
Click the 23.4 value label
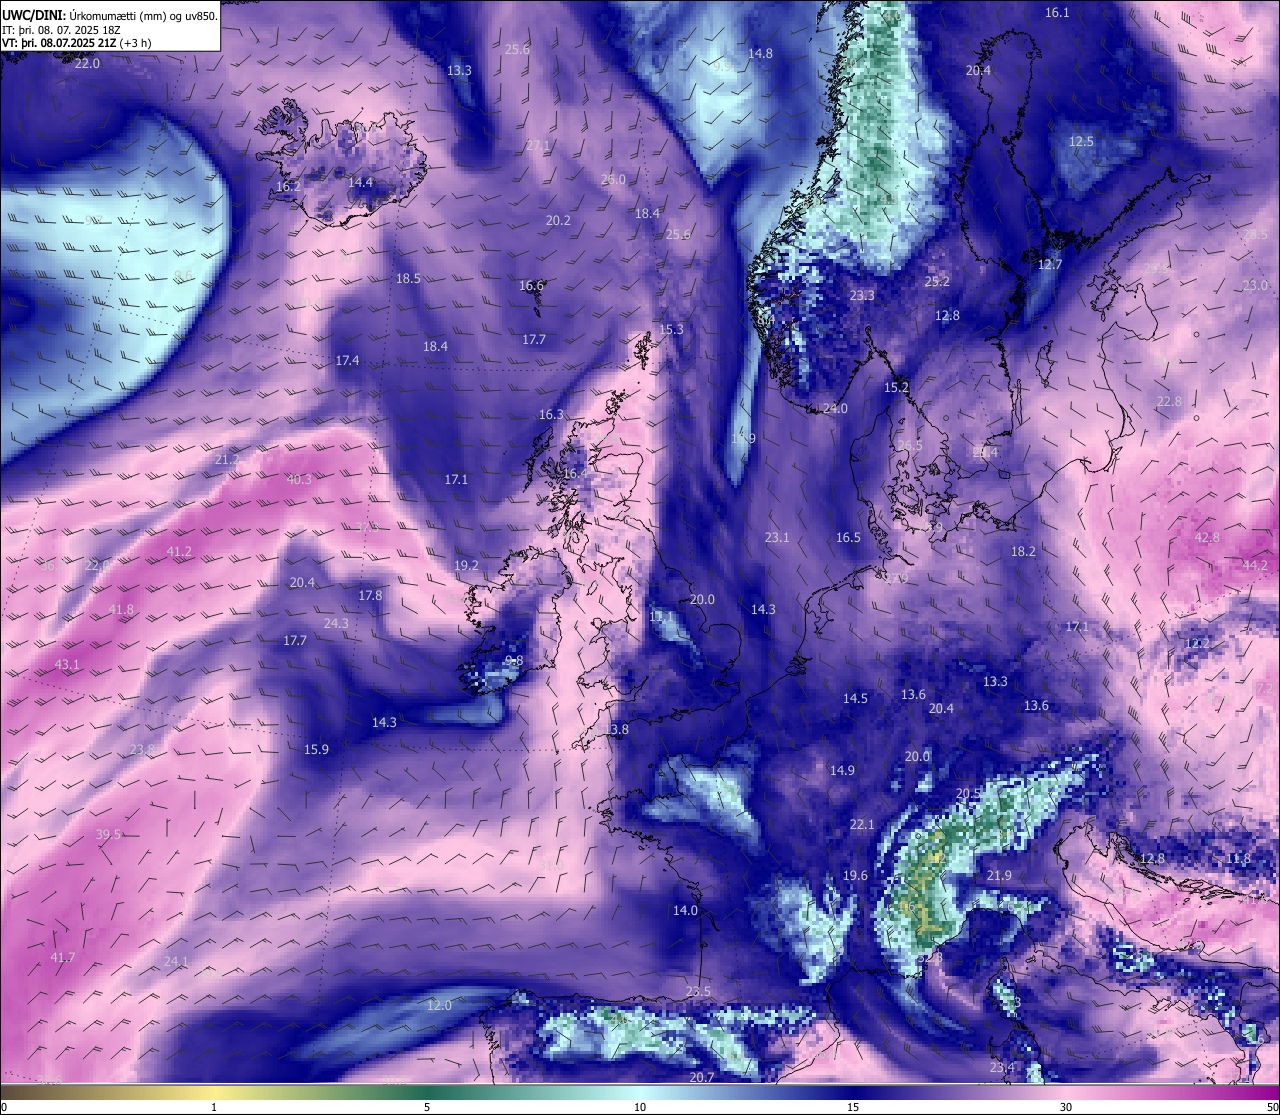tap(1002, 1068)
